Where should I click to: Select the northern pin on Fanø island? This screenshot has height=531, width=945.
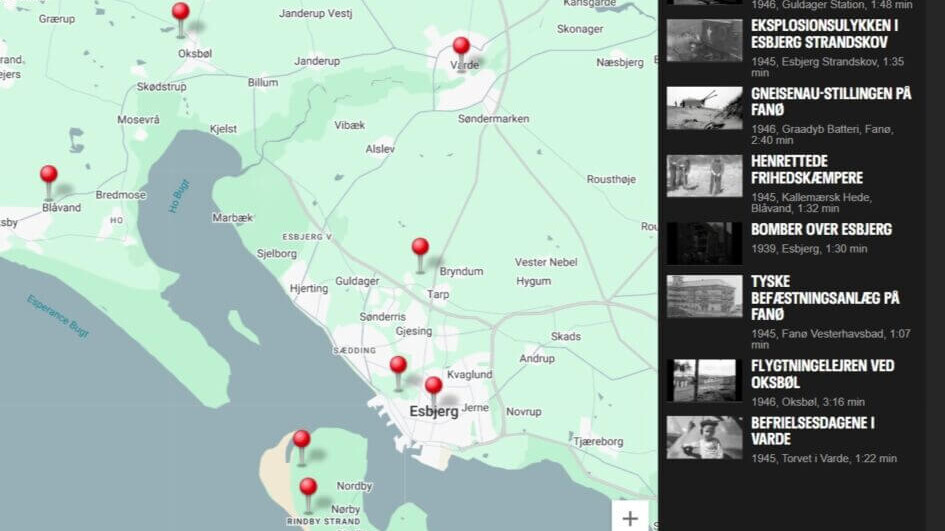click(x=301, y=441)
